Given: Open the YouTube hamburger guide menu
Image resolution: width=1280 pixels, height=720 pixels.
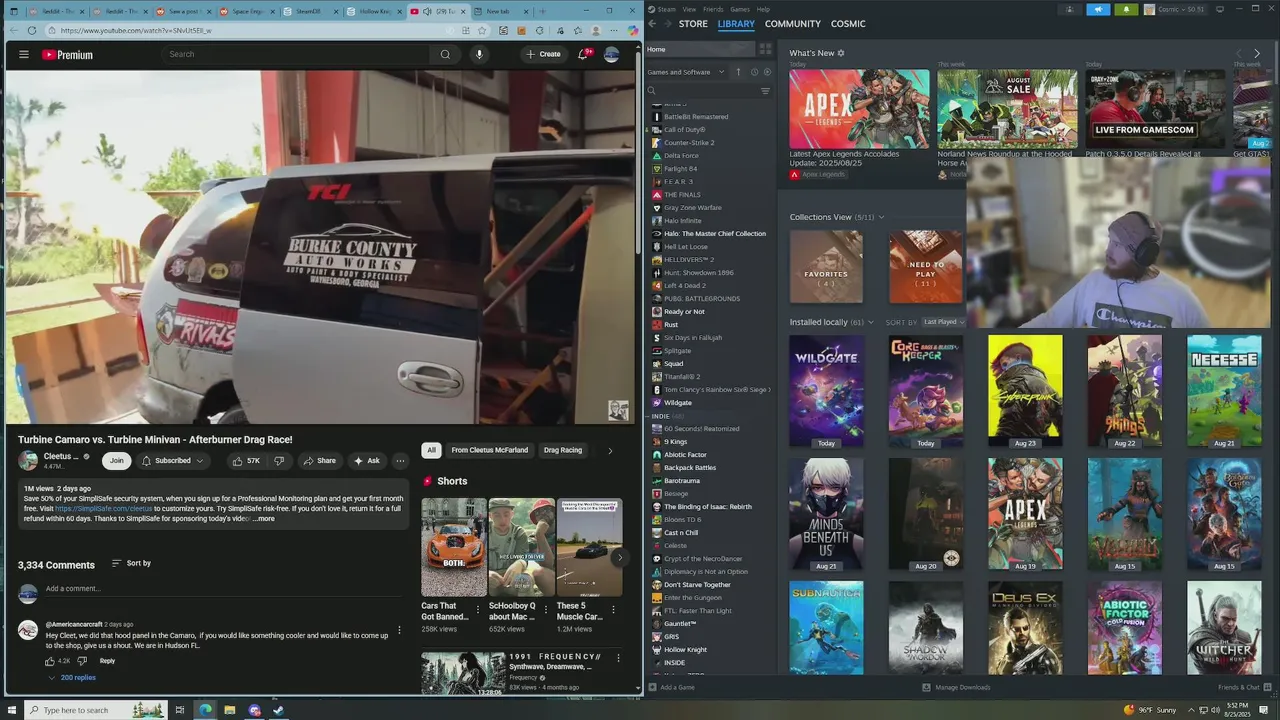Looking at the screenshot, I should point(24,54).
